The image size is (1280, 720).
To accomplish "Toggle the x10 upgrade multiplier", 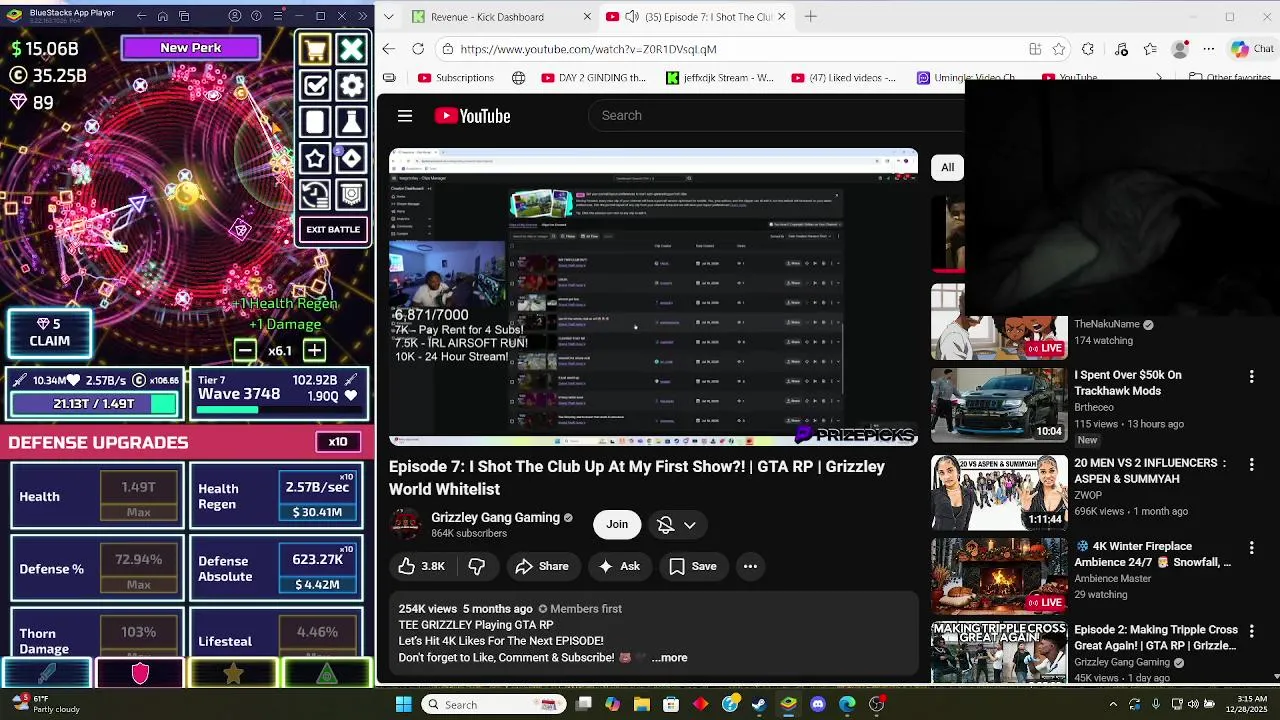I will (x=338, y=442).
